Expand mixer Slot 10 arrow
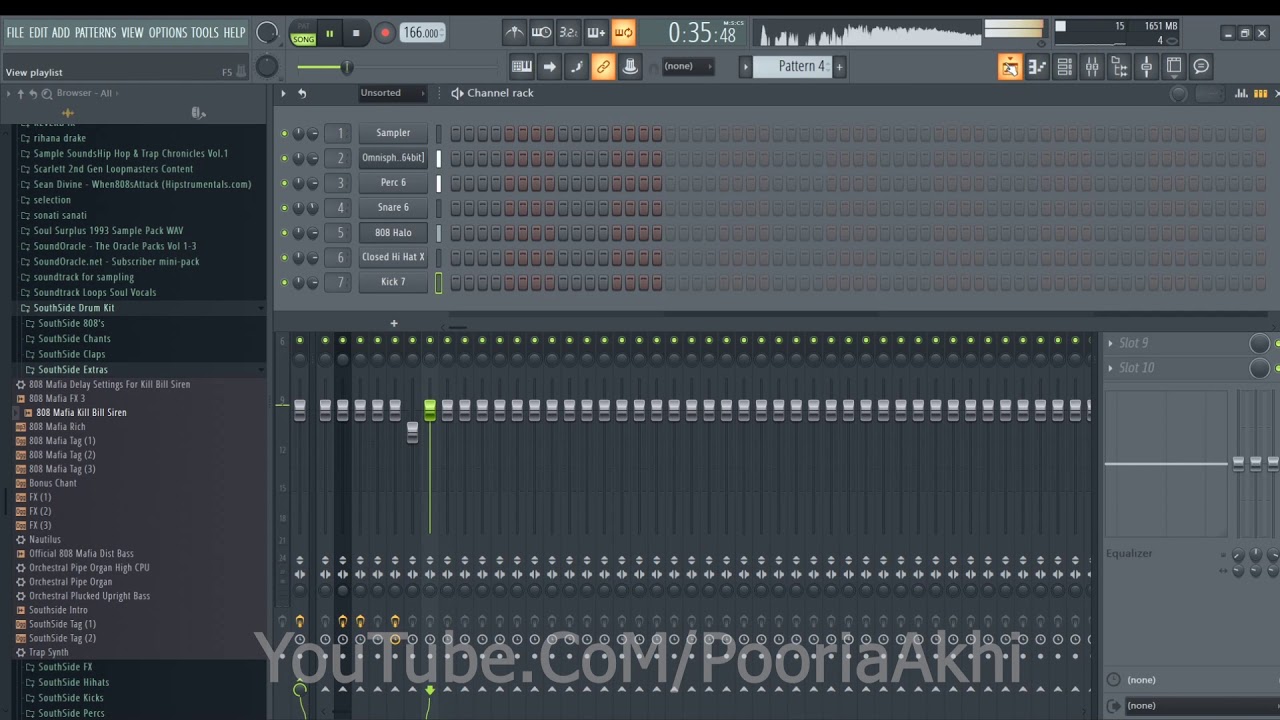1280x720 pixels. pos(1110,368)
